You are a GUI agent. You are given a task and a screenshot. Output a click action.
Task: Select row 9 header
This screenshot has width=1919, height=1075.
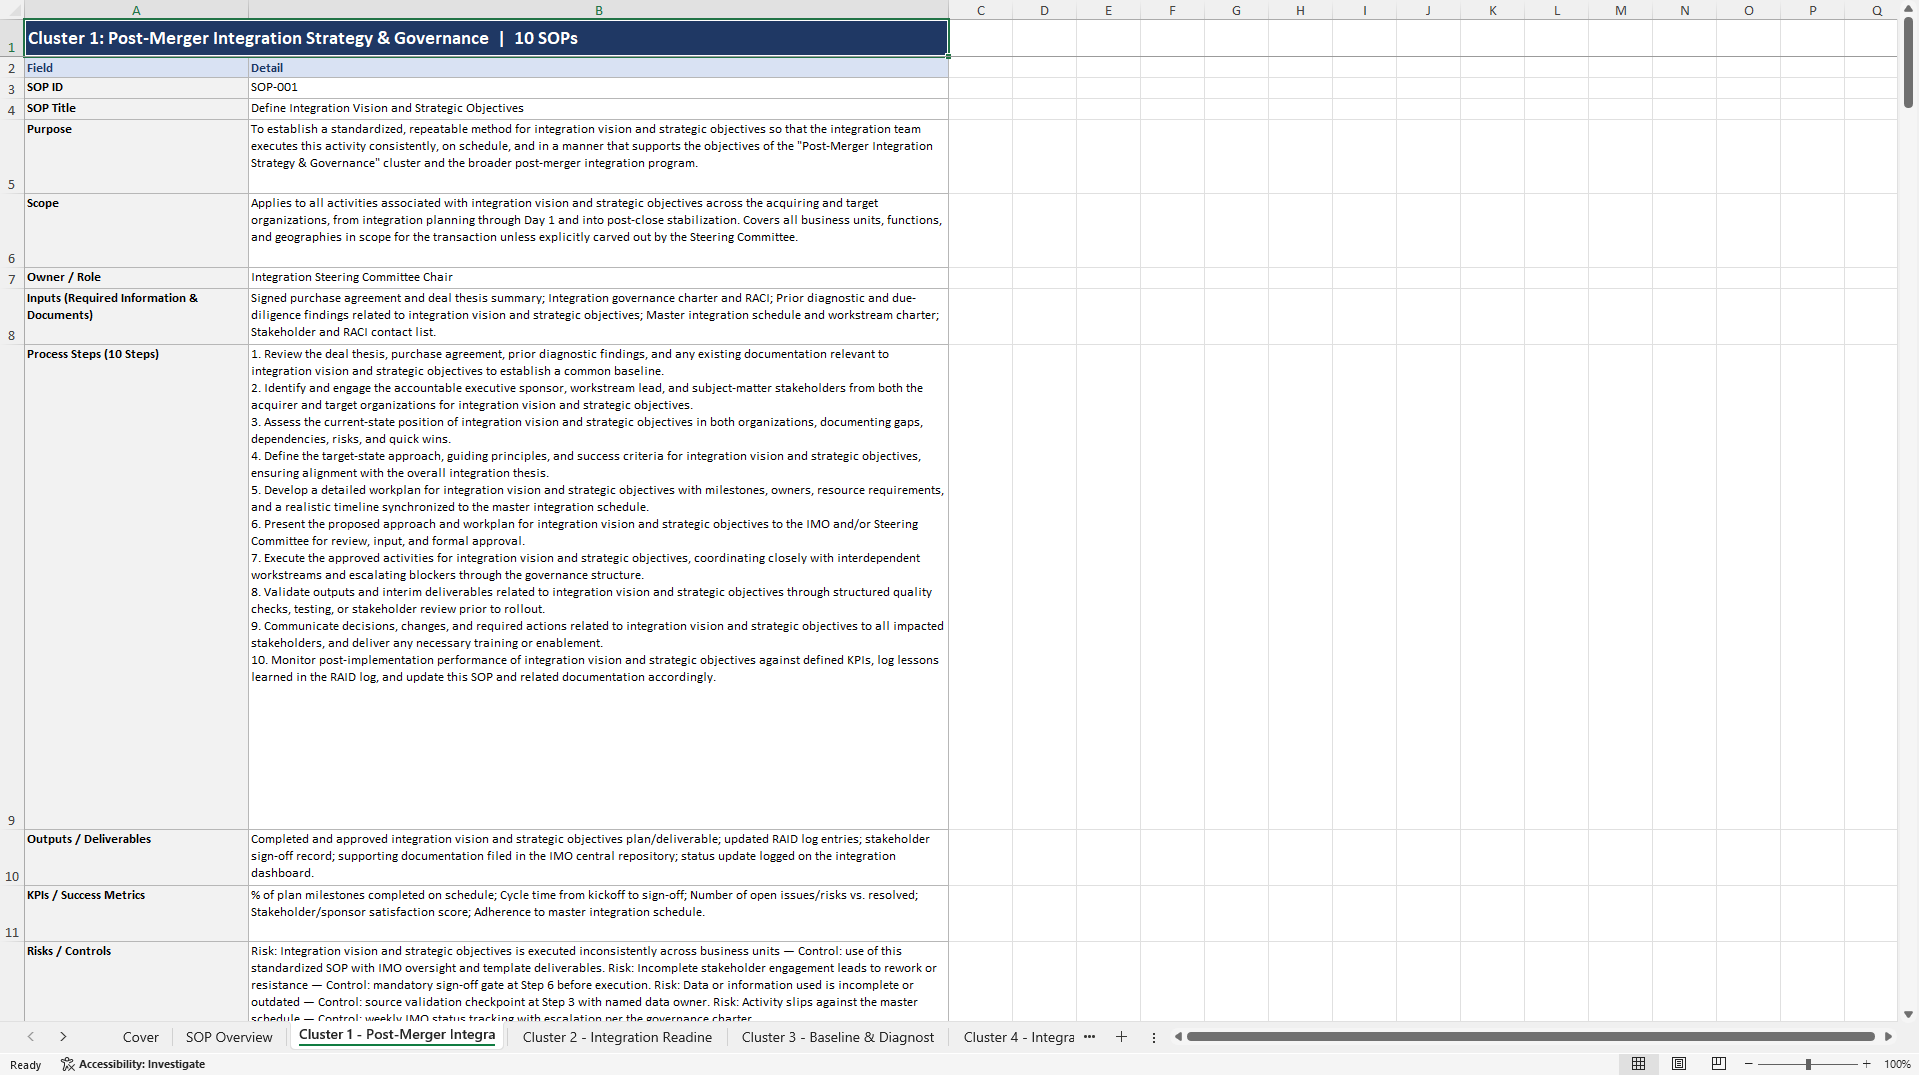coord(12,587)
